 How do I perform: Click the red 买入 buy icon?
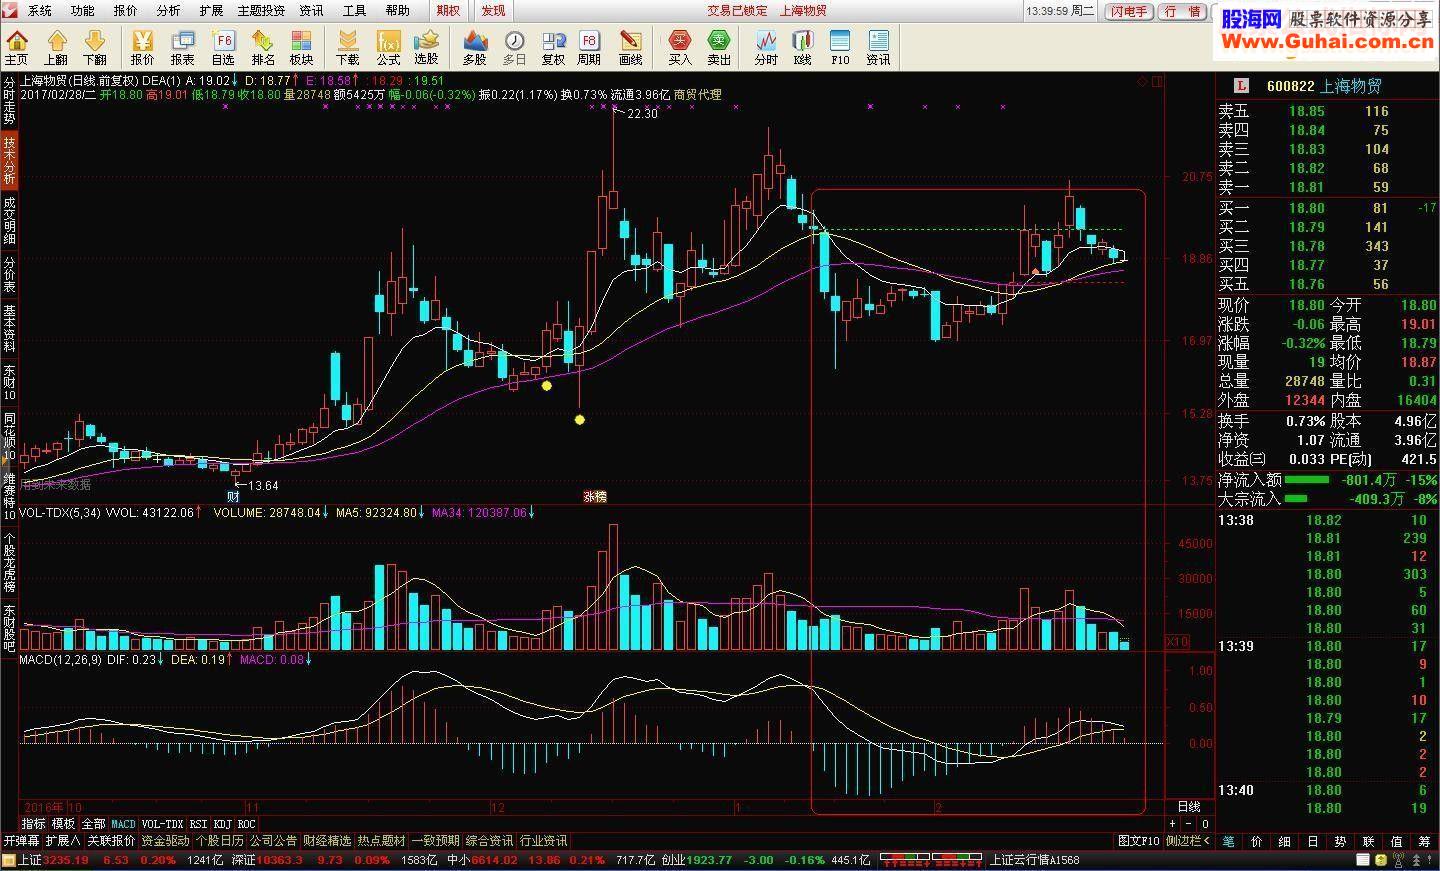coord(680,47)
